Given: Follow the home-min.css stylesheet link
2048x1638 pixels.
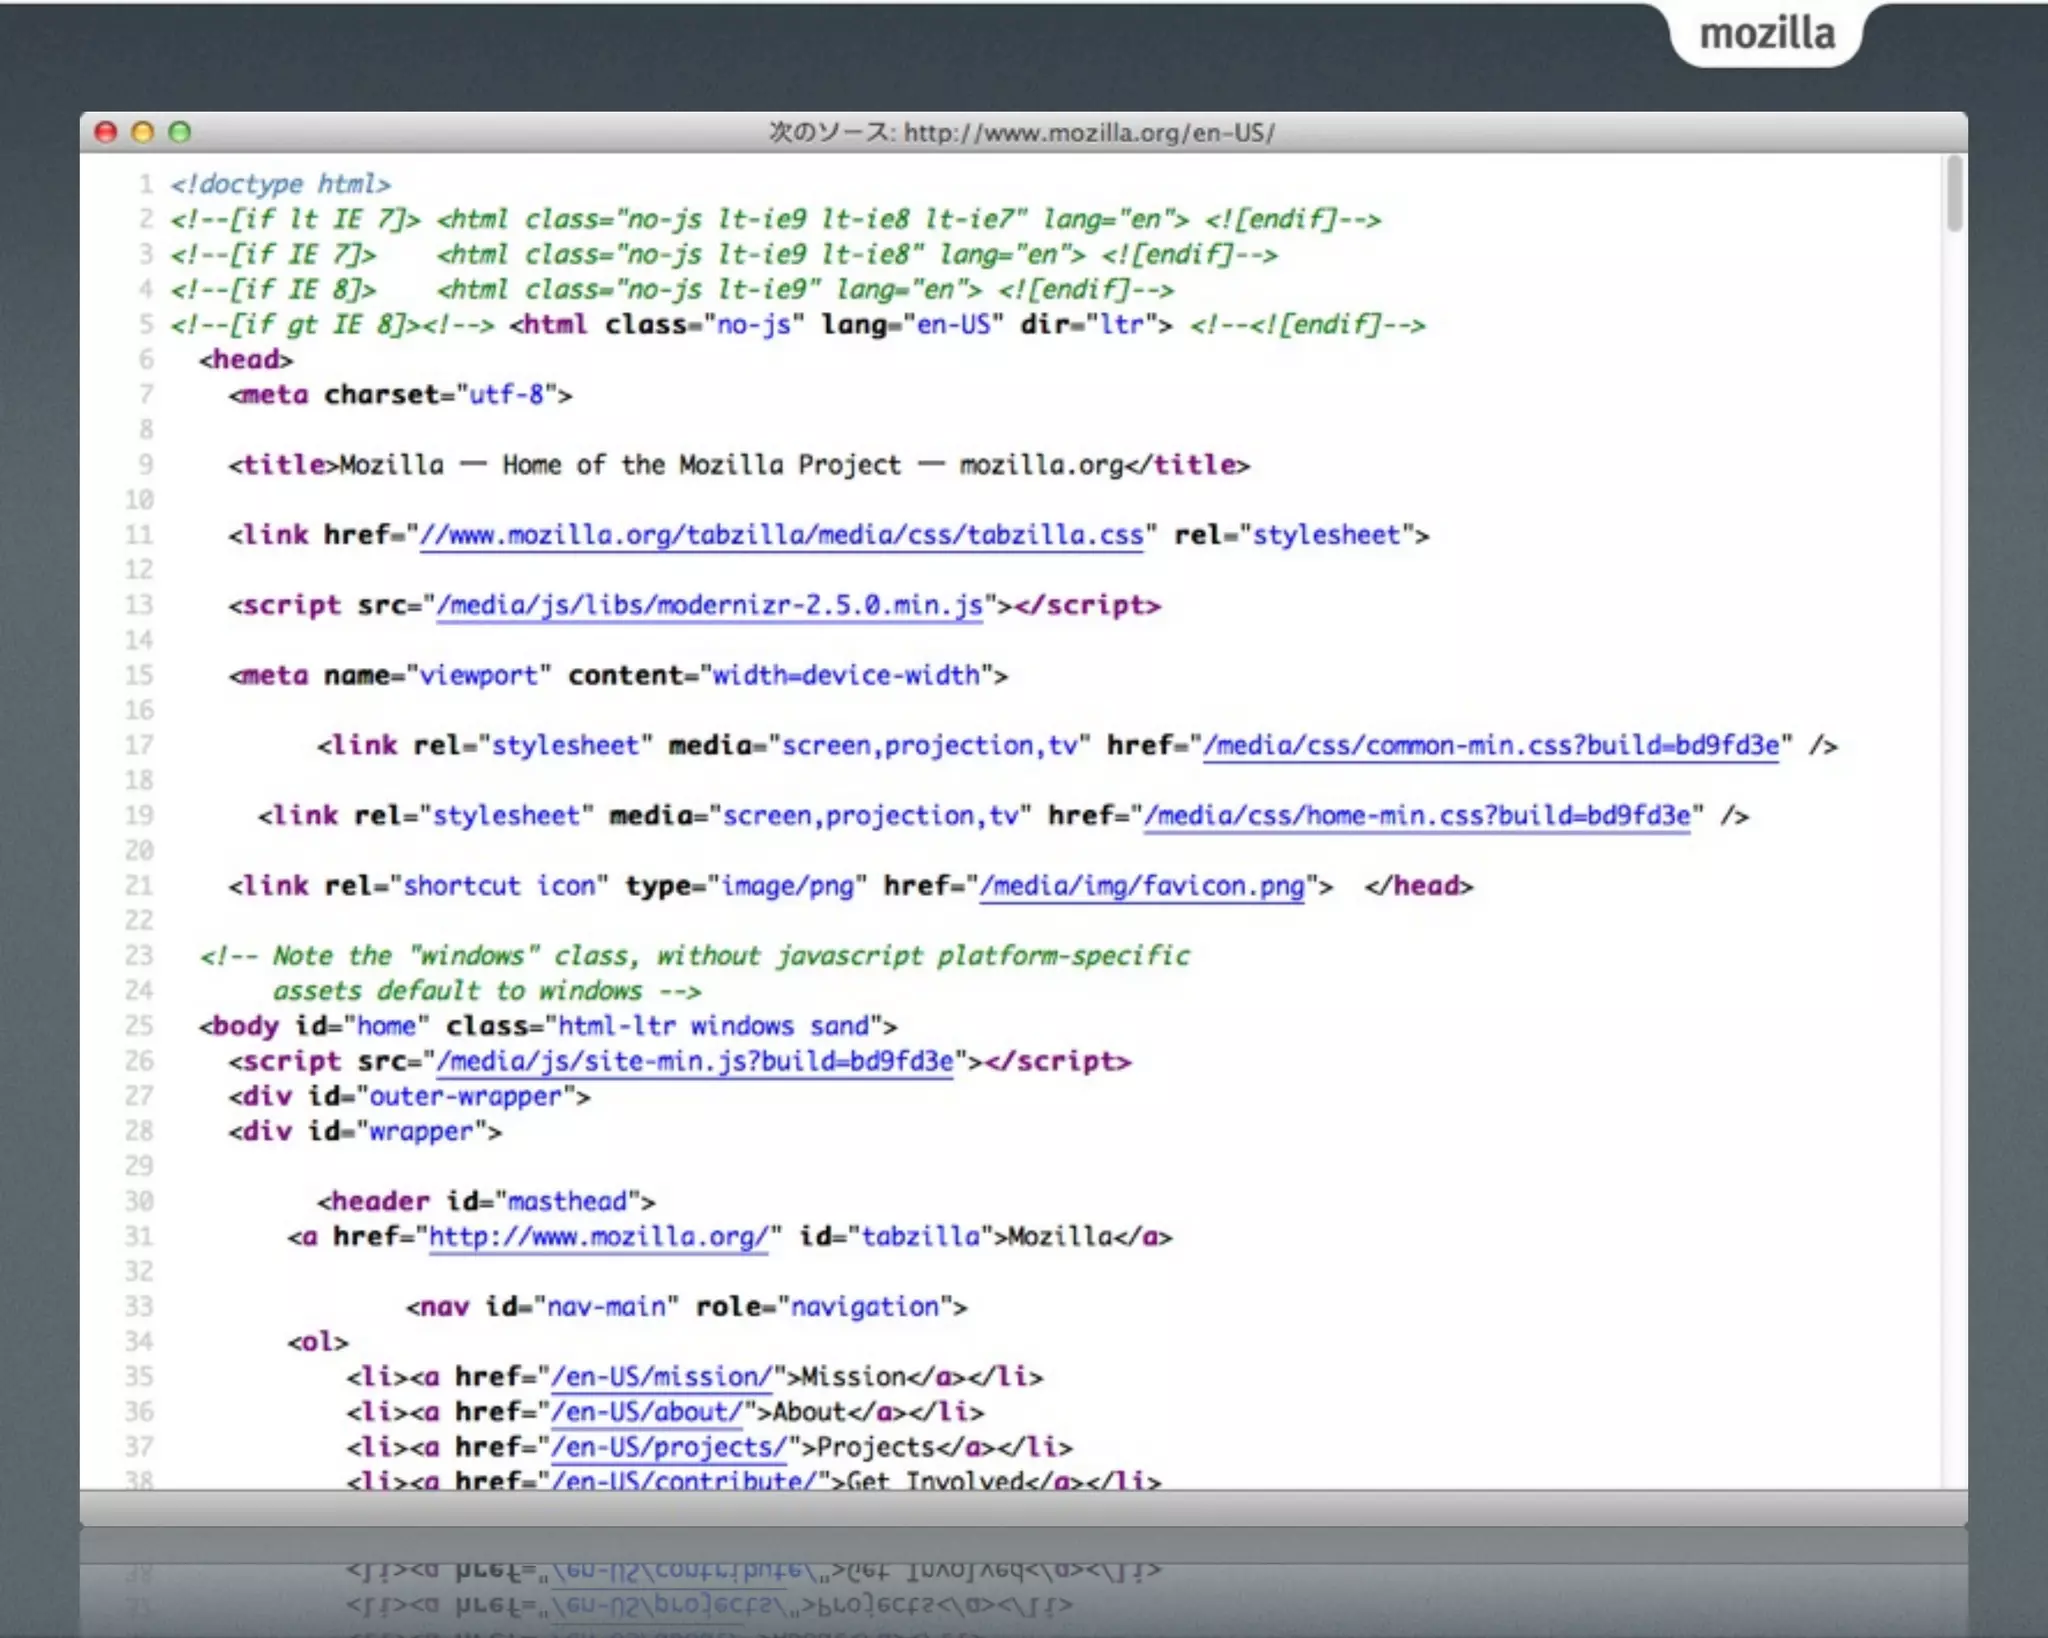Looking at the screenshot, I should [1416, 815].
